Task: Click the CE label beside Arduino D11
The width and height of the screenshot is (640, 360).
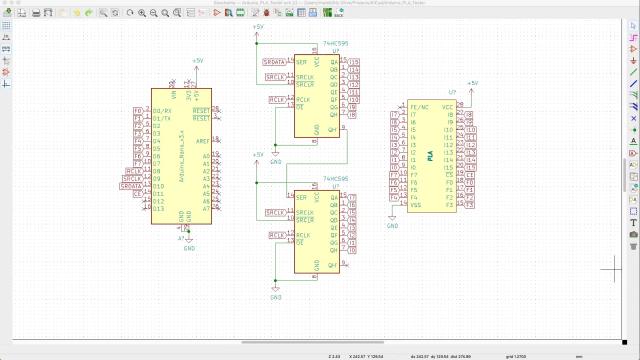Action: click(x=138, y=194)
